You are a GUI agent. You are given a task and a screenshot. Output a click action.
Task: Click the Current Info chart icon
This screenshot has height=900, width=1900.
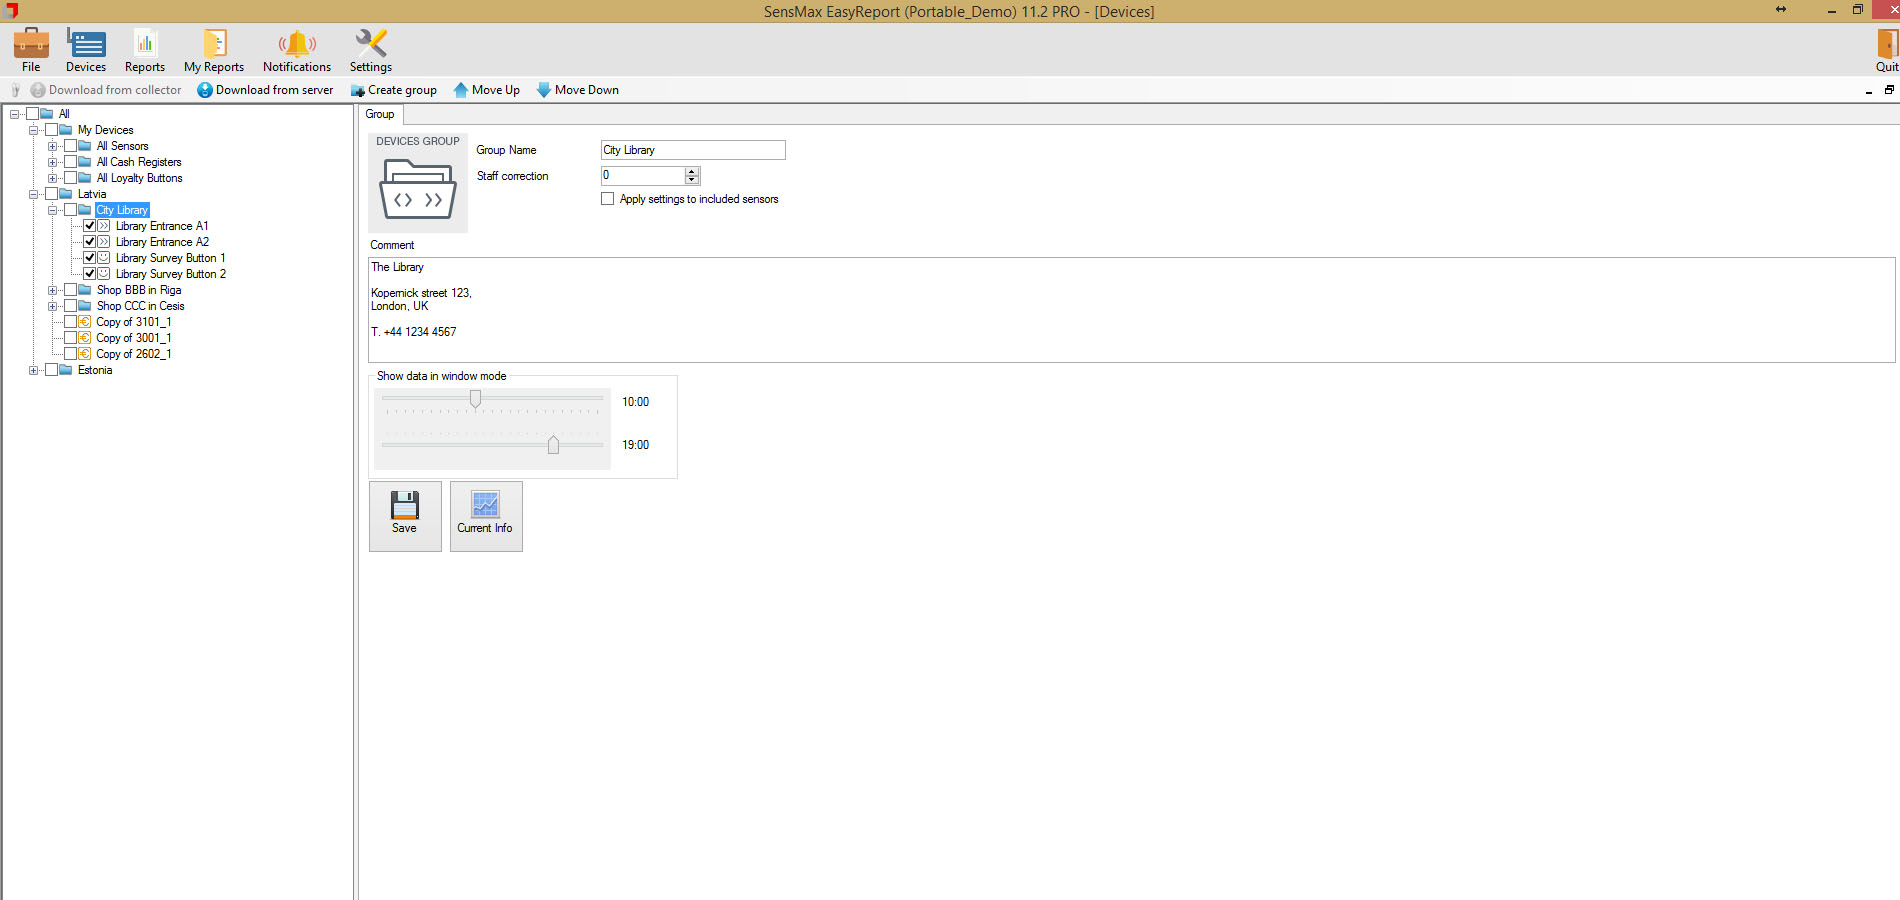[x=486, y=504]
